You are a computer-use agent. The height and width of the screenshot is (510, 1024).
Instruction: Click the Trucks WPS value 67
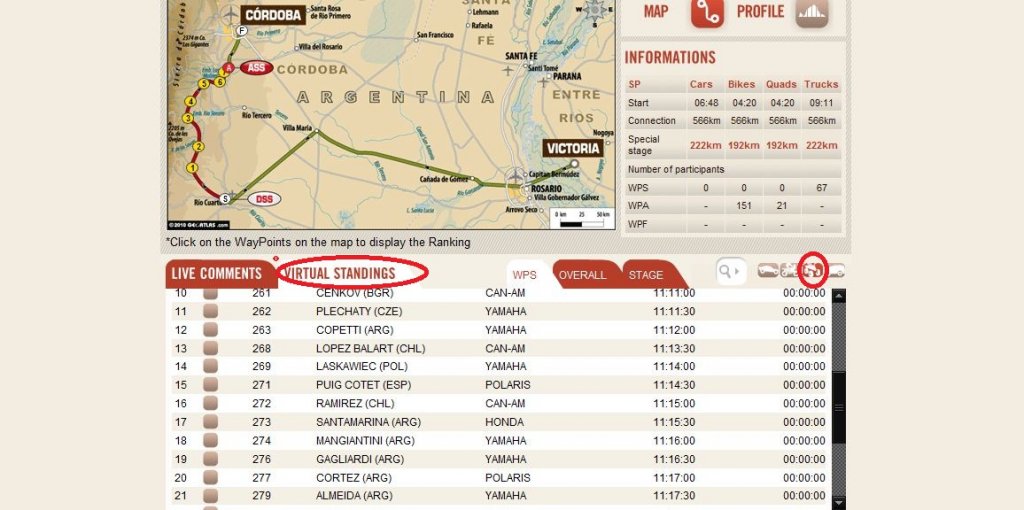[821, 188]
